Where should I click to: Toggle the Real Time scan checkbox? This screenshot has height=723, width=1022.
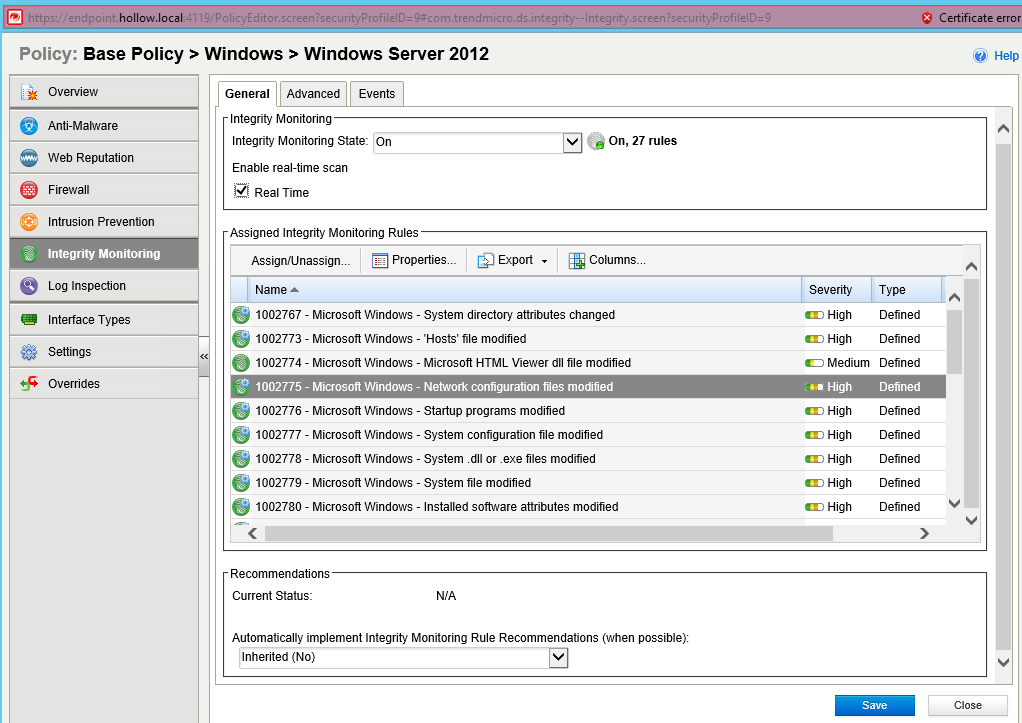(x=241, y=191)
